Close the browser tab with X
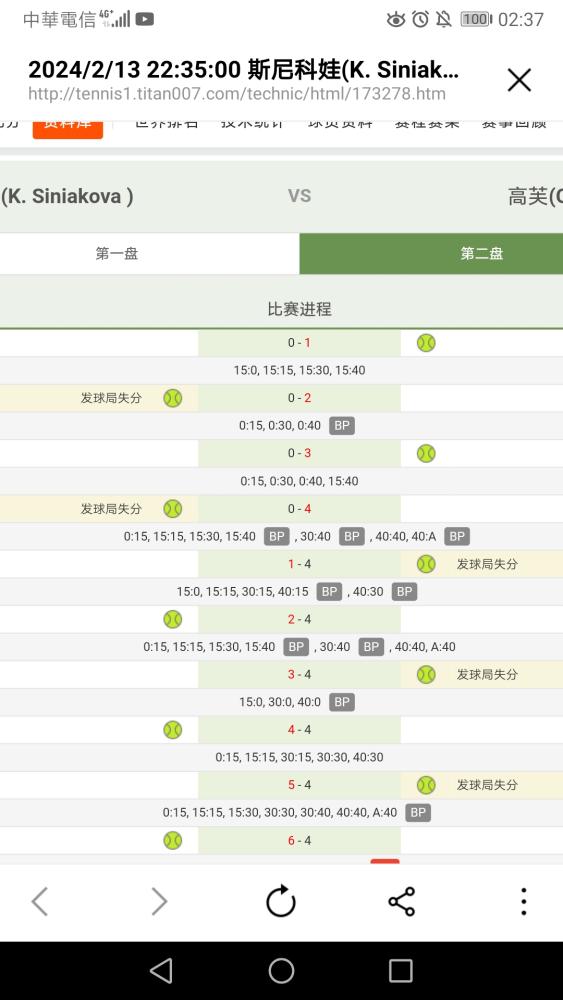This screenshot has width=563, height=1000. pyautogui.click(x=519, y=80)
